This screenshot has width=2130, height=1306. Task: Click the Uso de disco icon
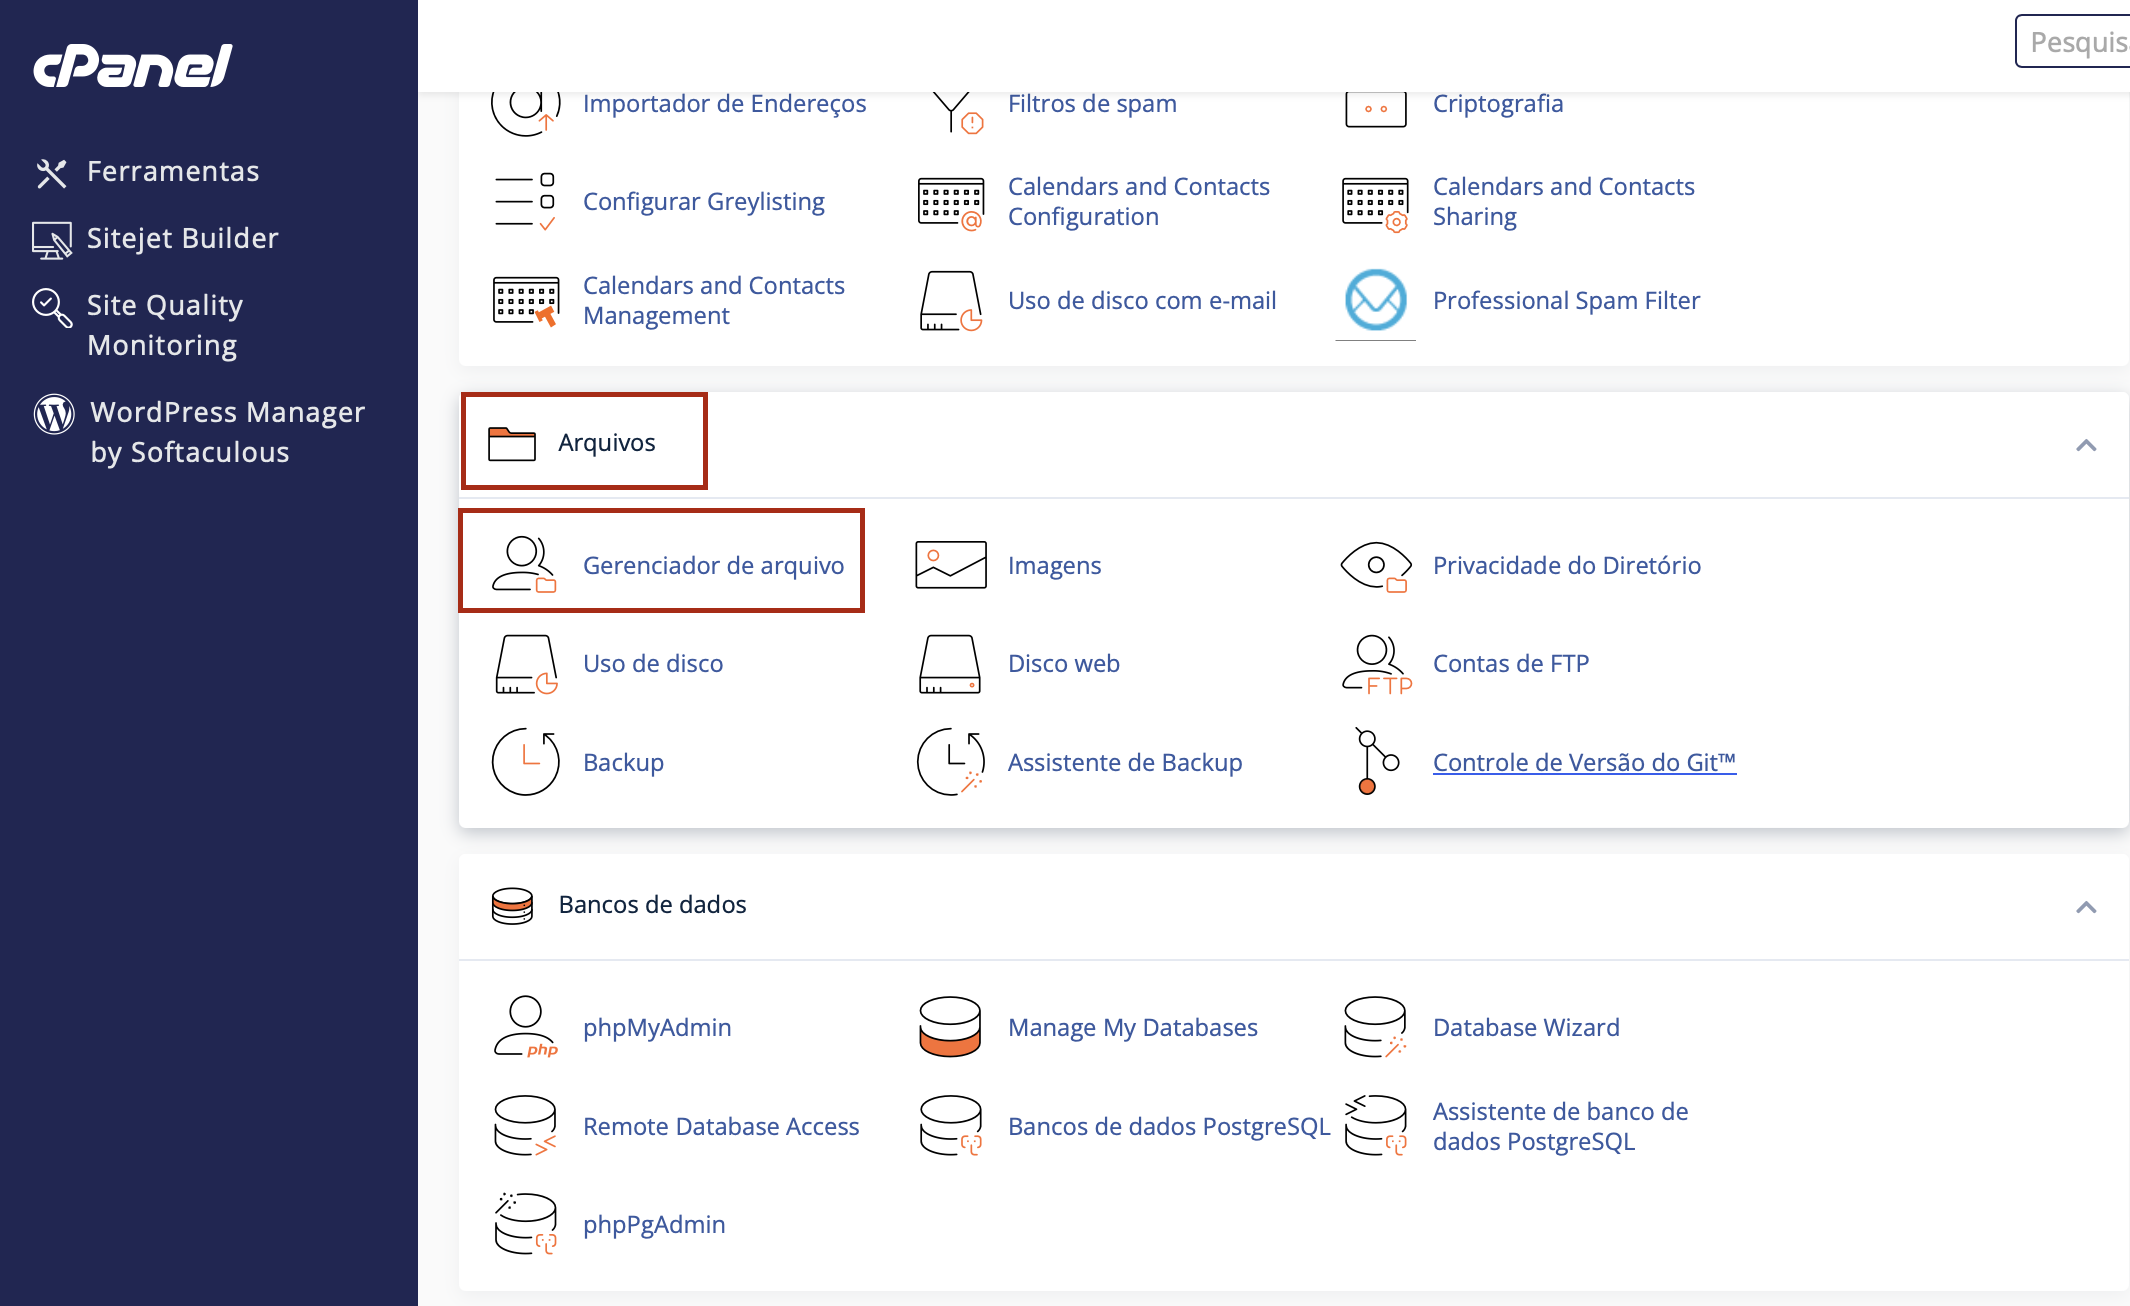click(526, 664)
